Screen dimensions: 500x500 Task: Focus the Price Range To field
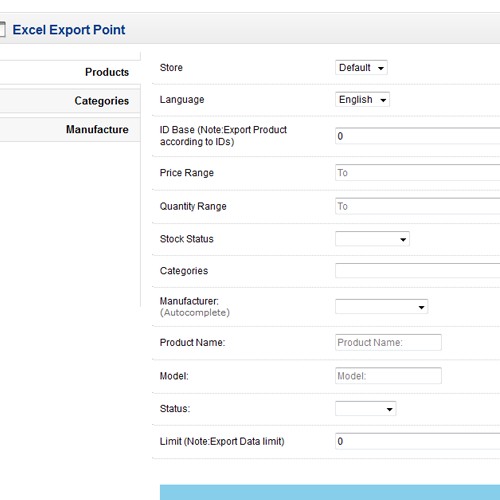click(418, 173)
